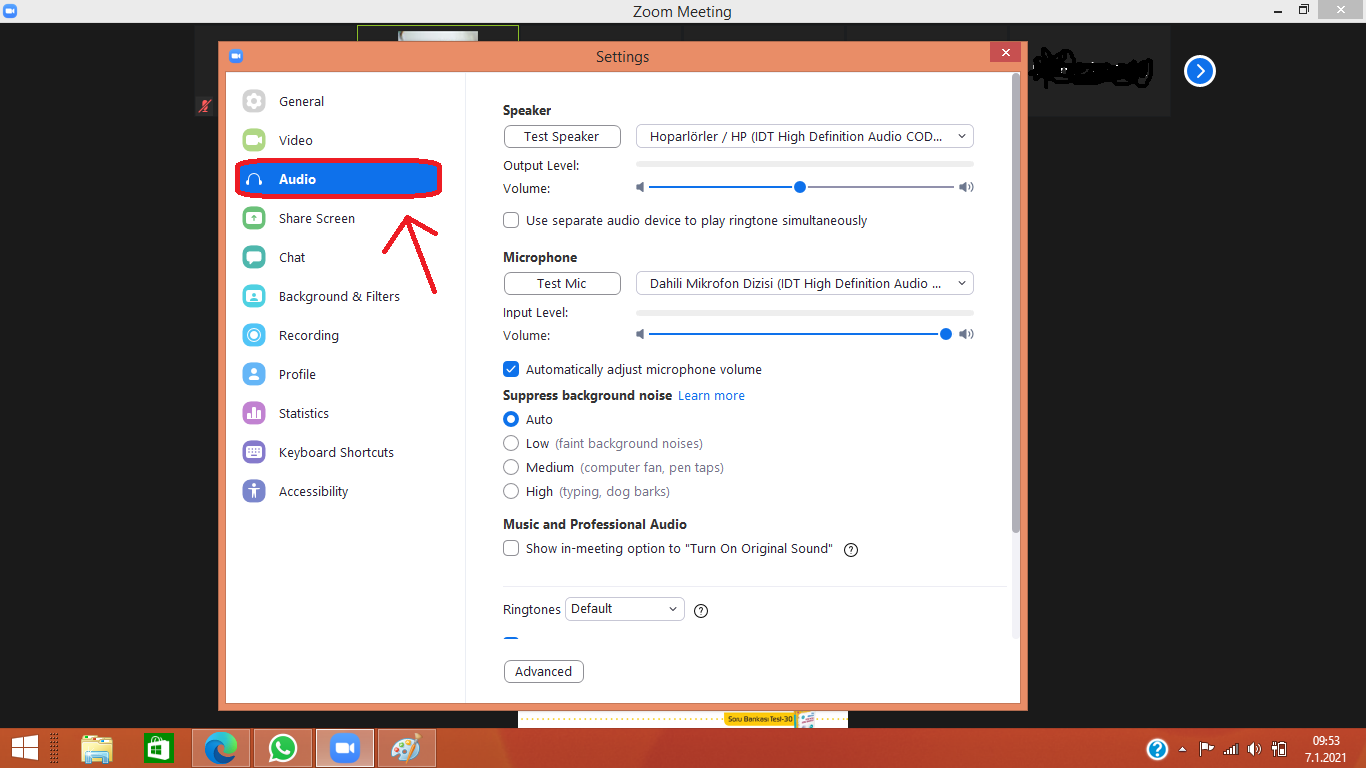The image size is (1366, 768).
Task: Open File Explorer from taskbar
Action: [x=97, y=748]
